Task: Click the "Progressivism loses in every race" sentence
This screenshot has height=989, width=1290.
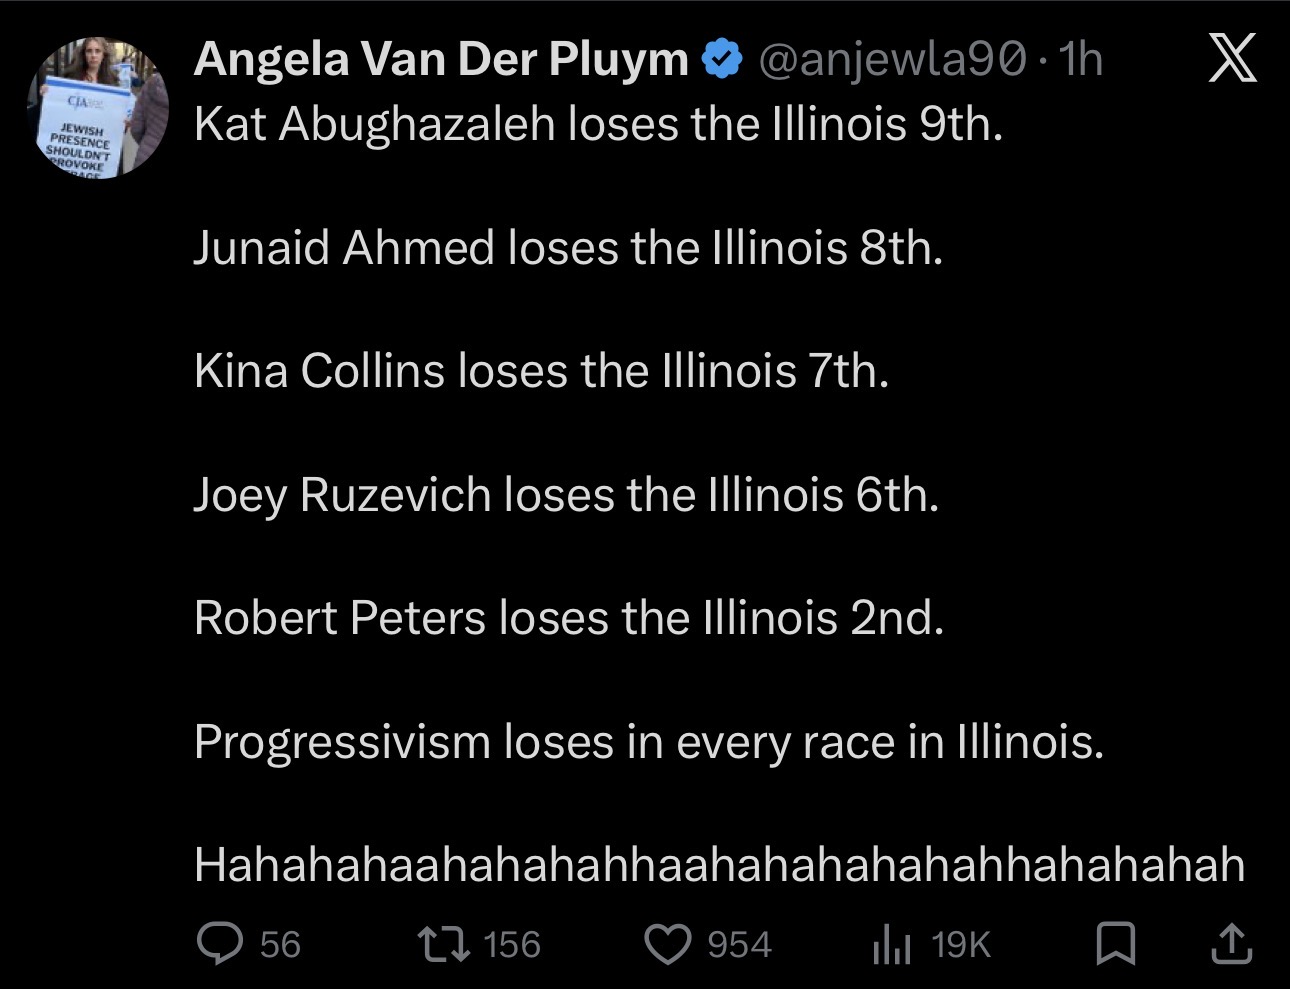Action: pos(649,742)
